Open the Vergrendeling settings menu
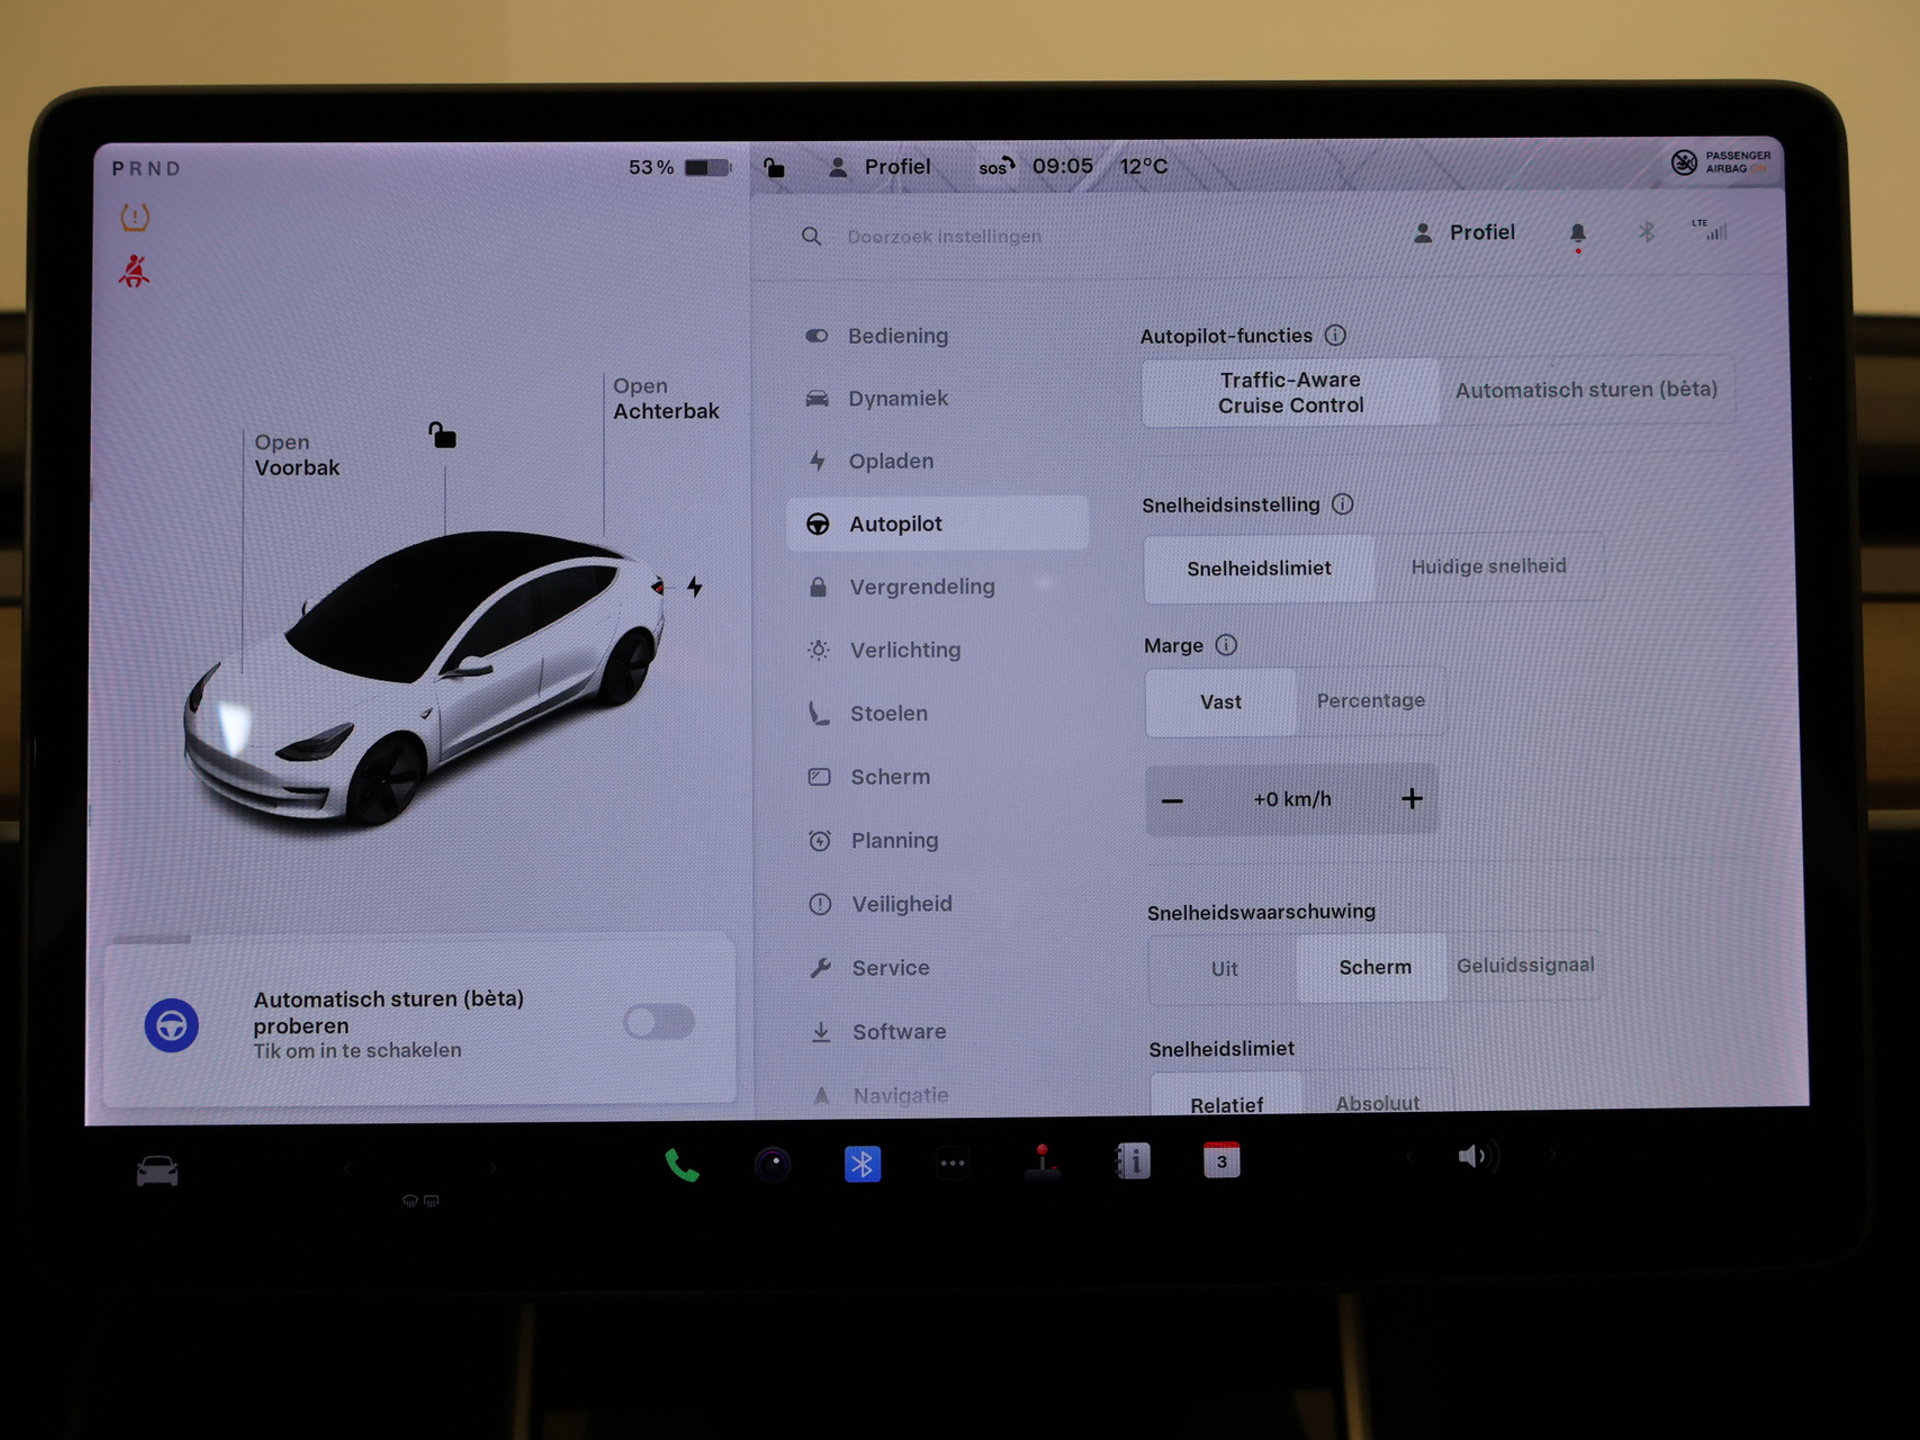 (x=921, y=587)
